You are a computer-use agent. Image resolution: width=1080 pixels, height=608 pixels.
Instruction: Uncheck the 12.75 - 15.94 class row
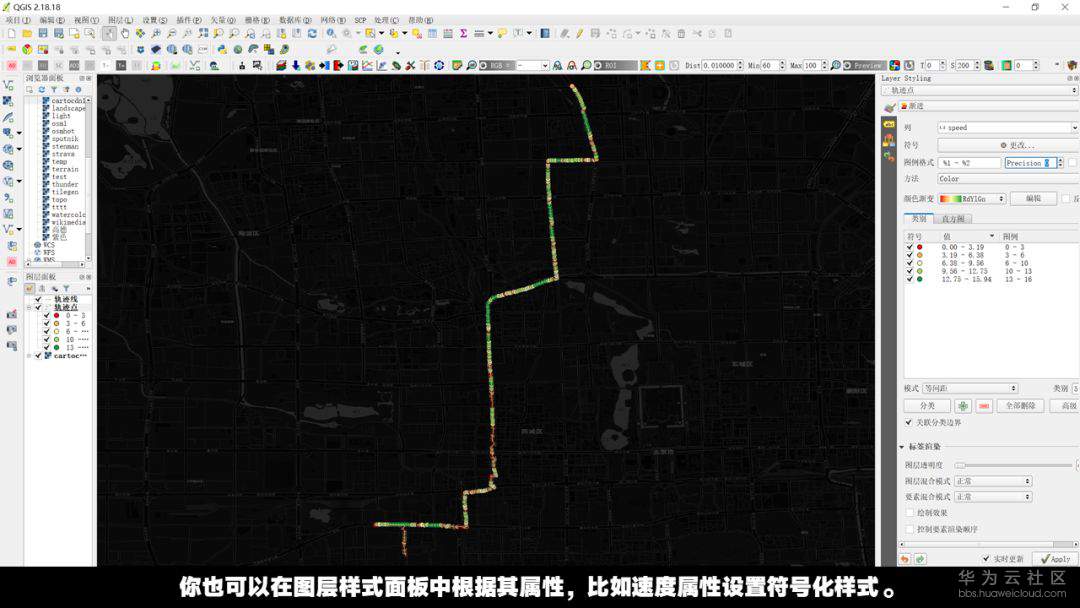point(909,280)
